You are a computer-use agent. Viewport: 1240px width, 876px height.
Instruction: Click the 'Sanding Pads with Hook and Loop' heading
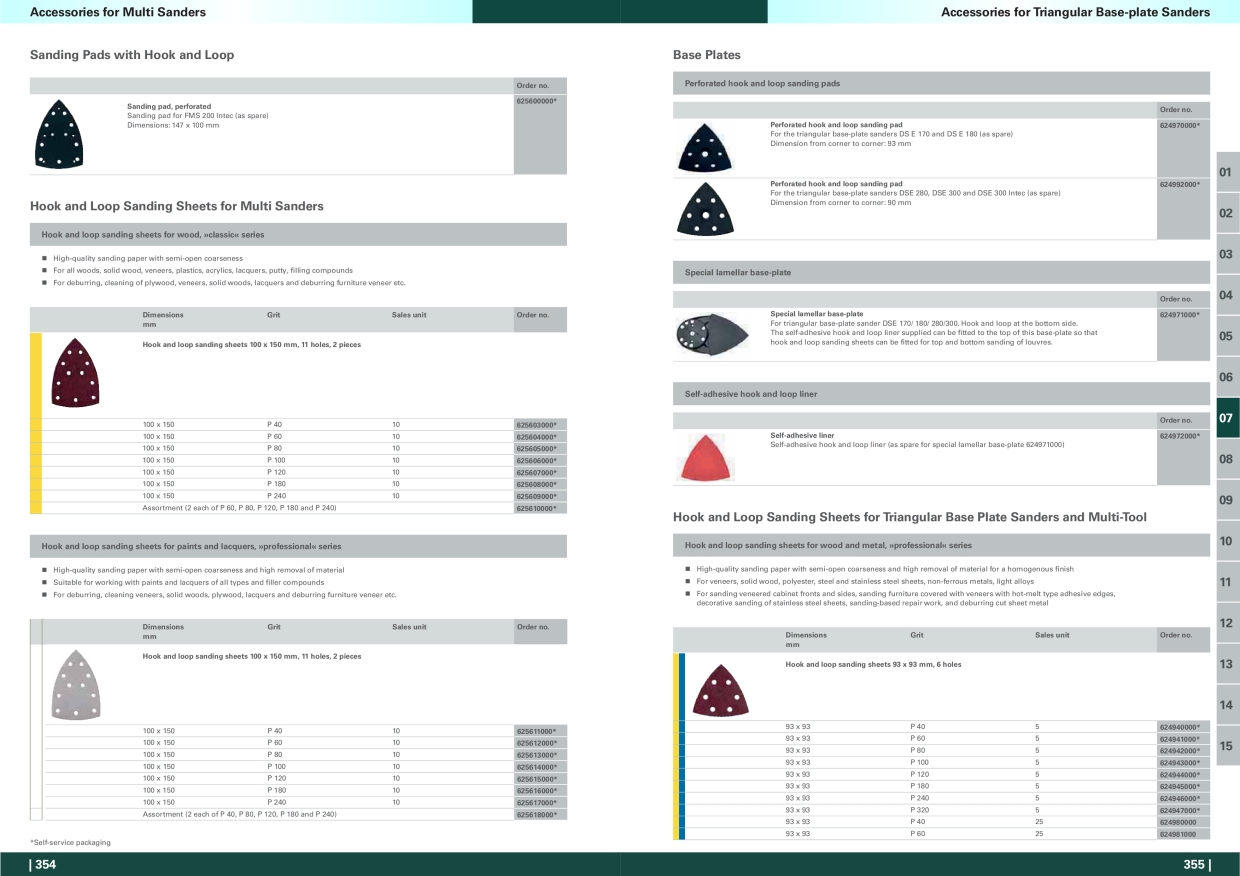[132, 55]
